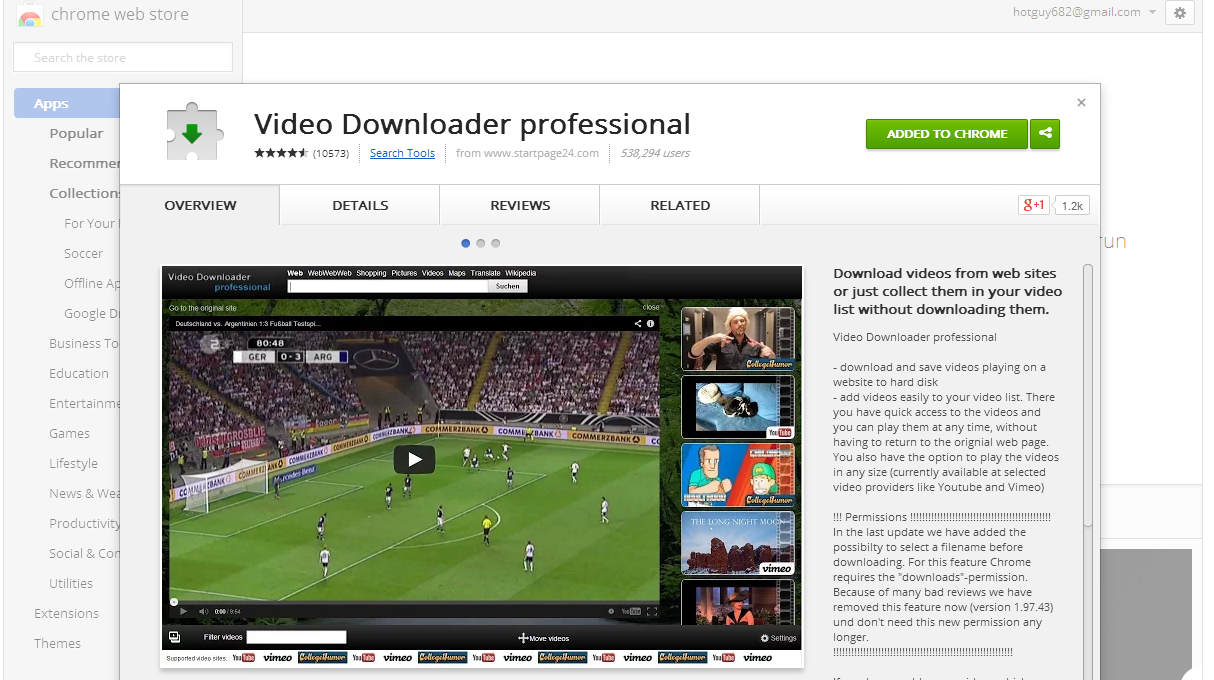
Task: Click the Move videos cross icon
Action: pos(522,638)
